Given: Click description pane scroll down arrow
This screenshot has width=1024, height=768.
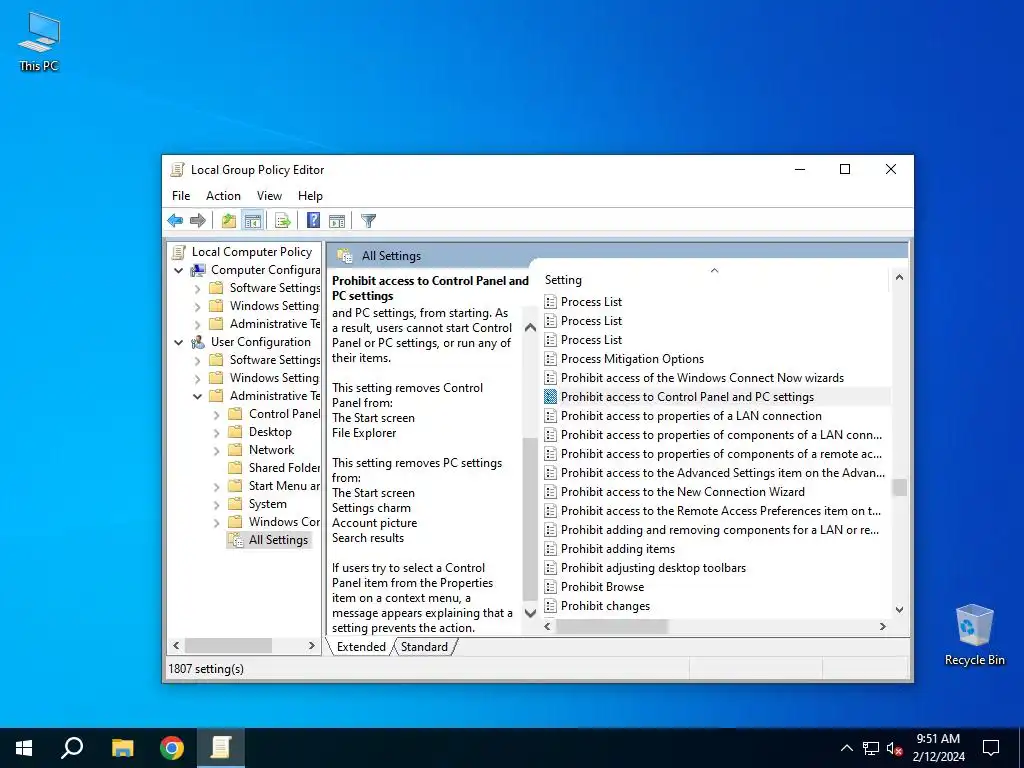Looking at the screenshot, I should 530,613.
